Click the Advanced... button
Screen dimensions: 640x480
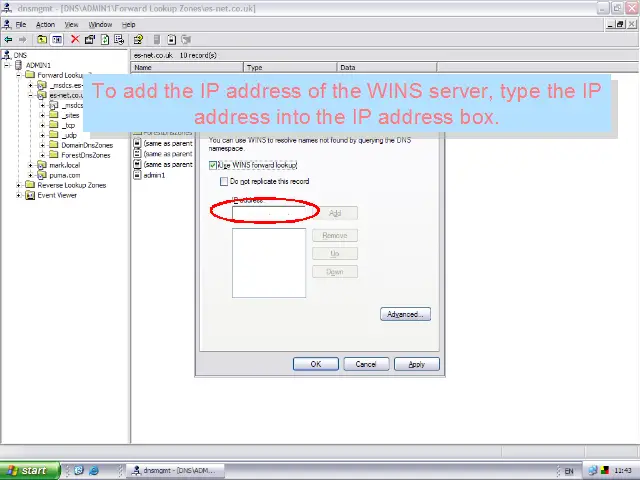[405, 314]
